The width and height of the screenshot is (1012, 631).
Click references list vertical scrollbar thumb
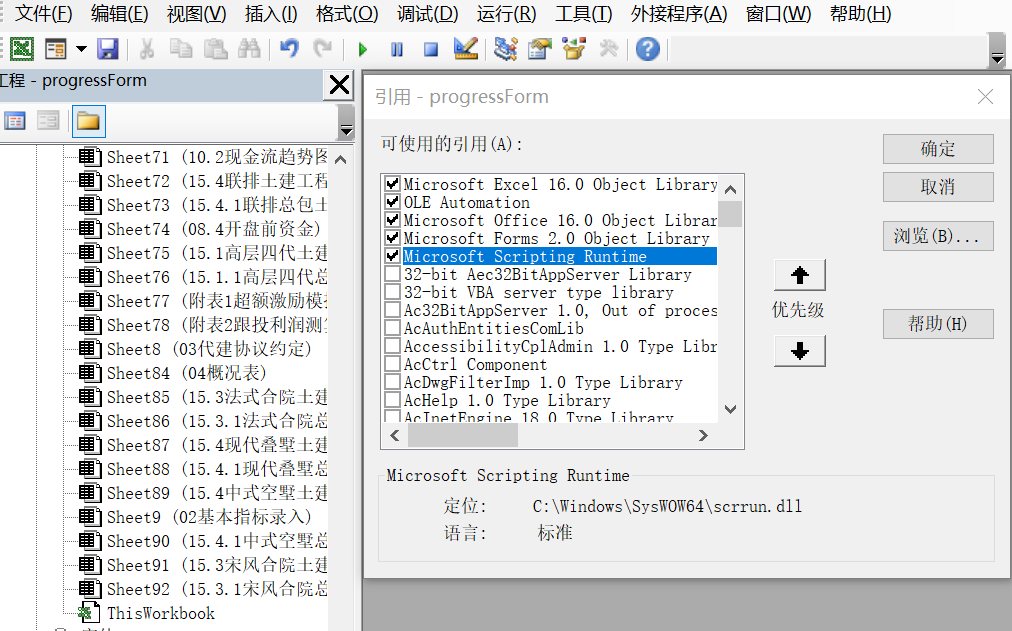(731, 214)
